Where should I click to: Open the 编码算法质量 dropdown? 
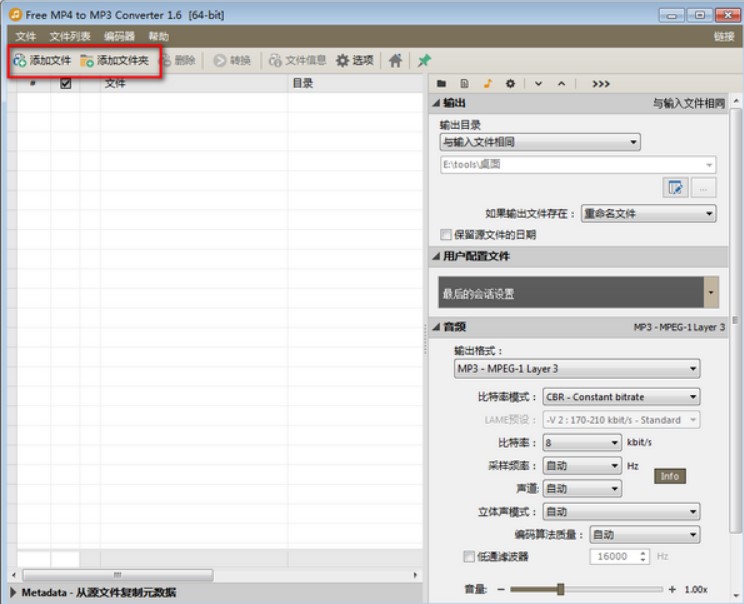click(644, 535)
